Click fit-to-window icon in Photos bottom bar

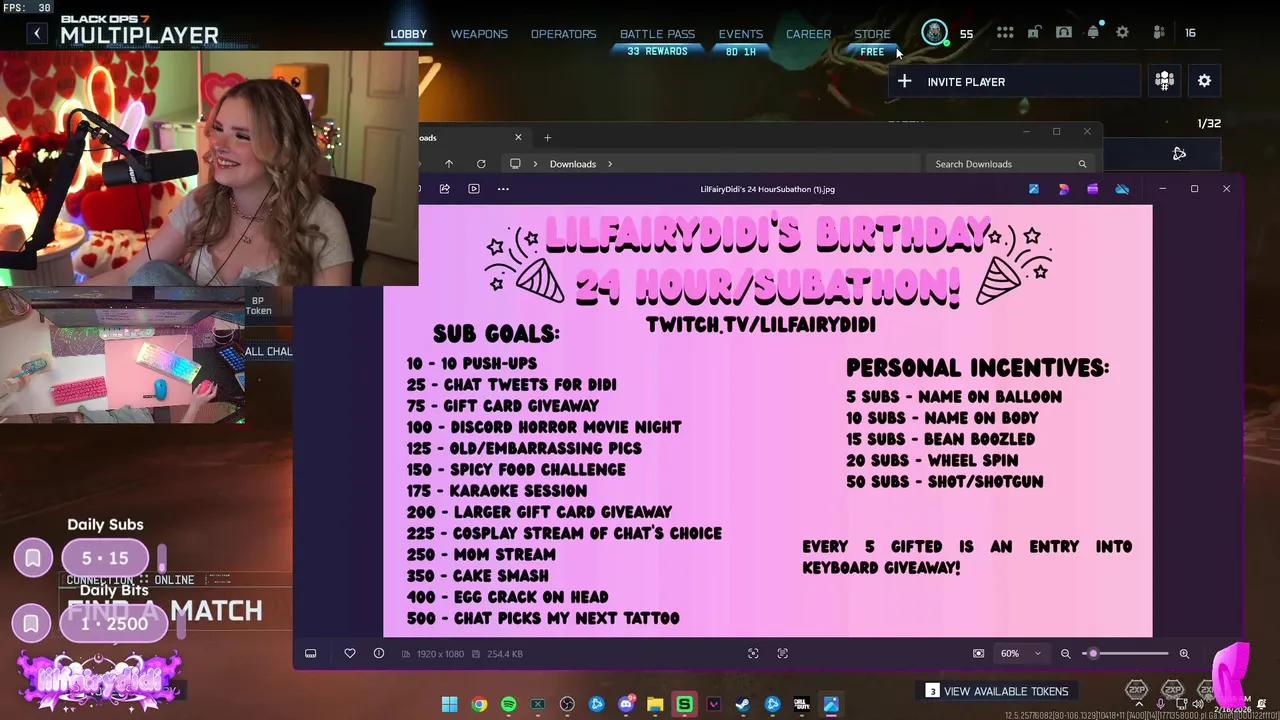tap(753, 654)
